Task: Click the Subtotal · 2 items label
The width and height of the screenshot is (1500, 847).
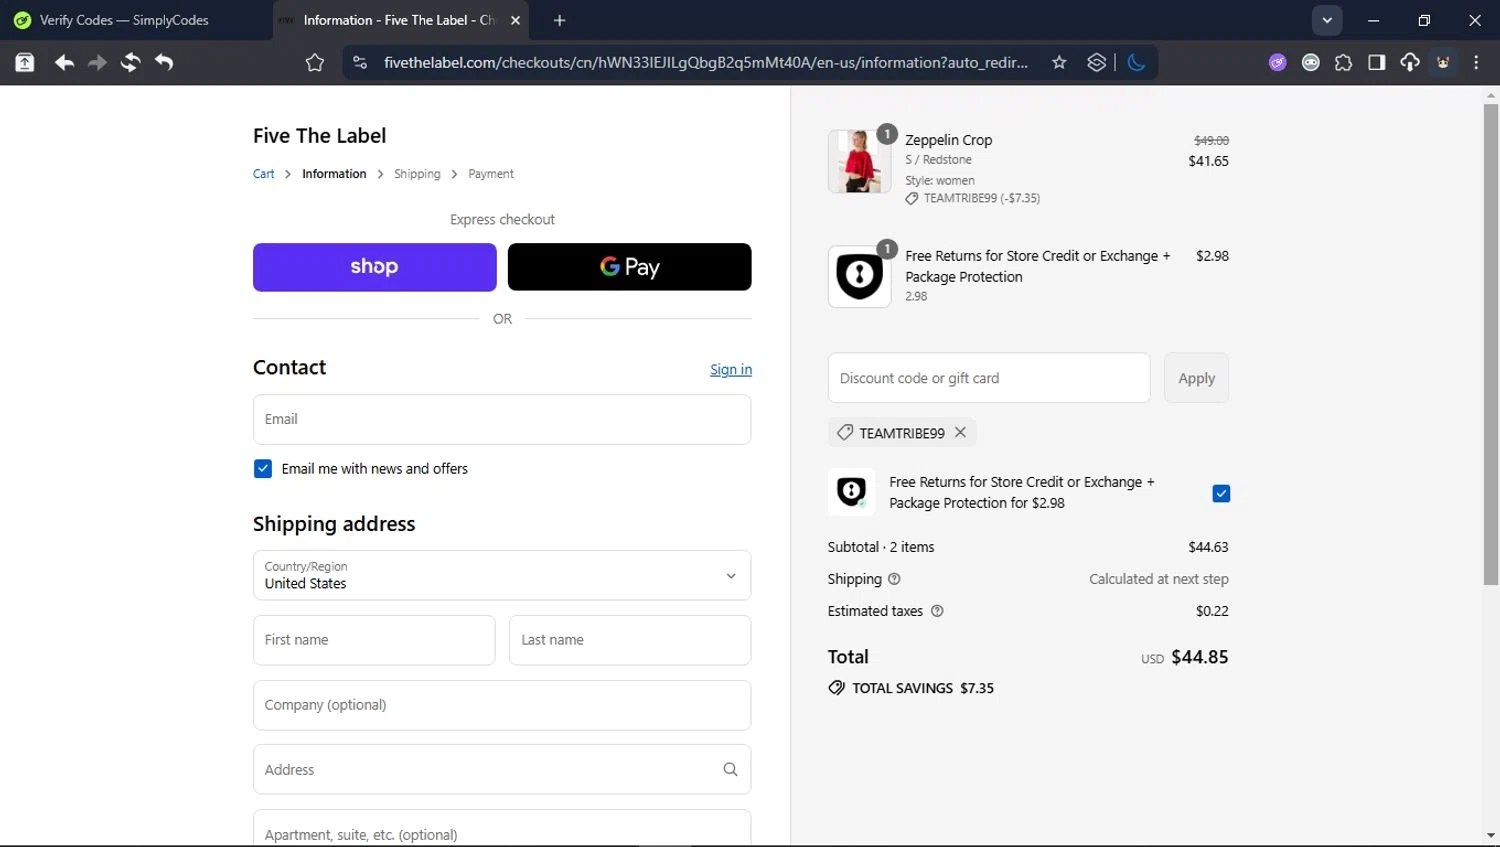Action: click(881, 547)
